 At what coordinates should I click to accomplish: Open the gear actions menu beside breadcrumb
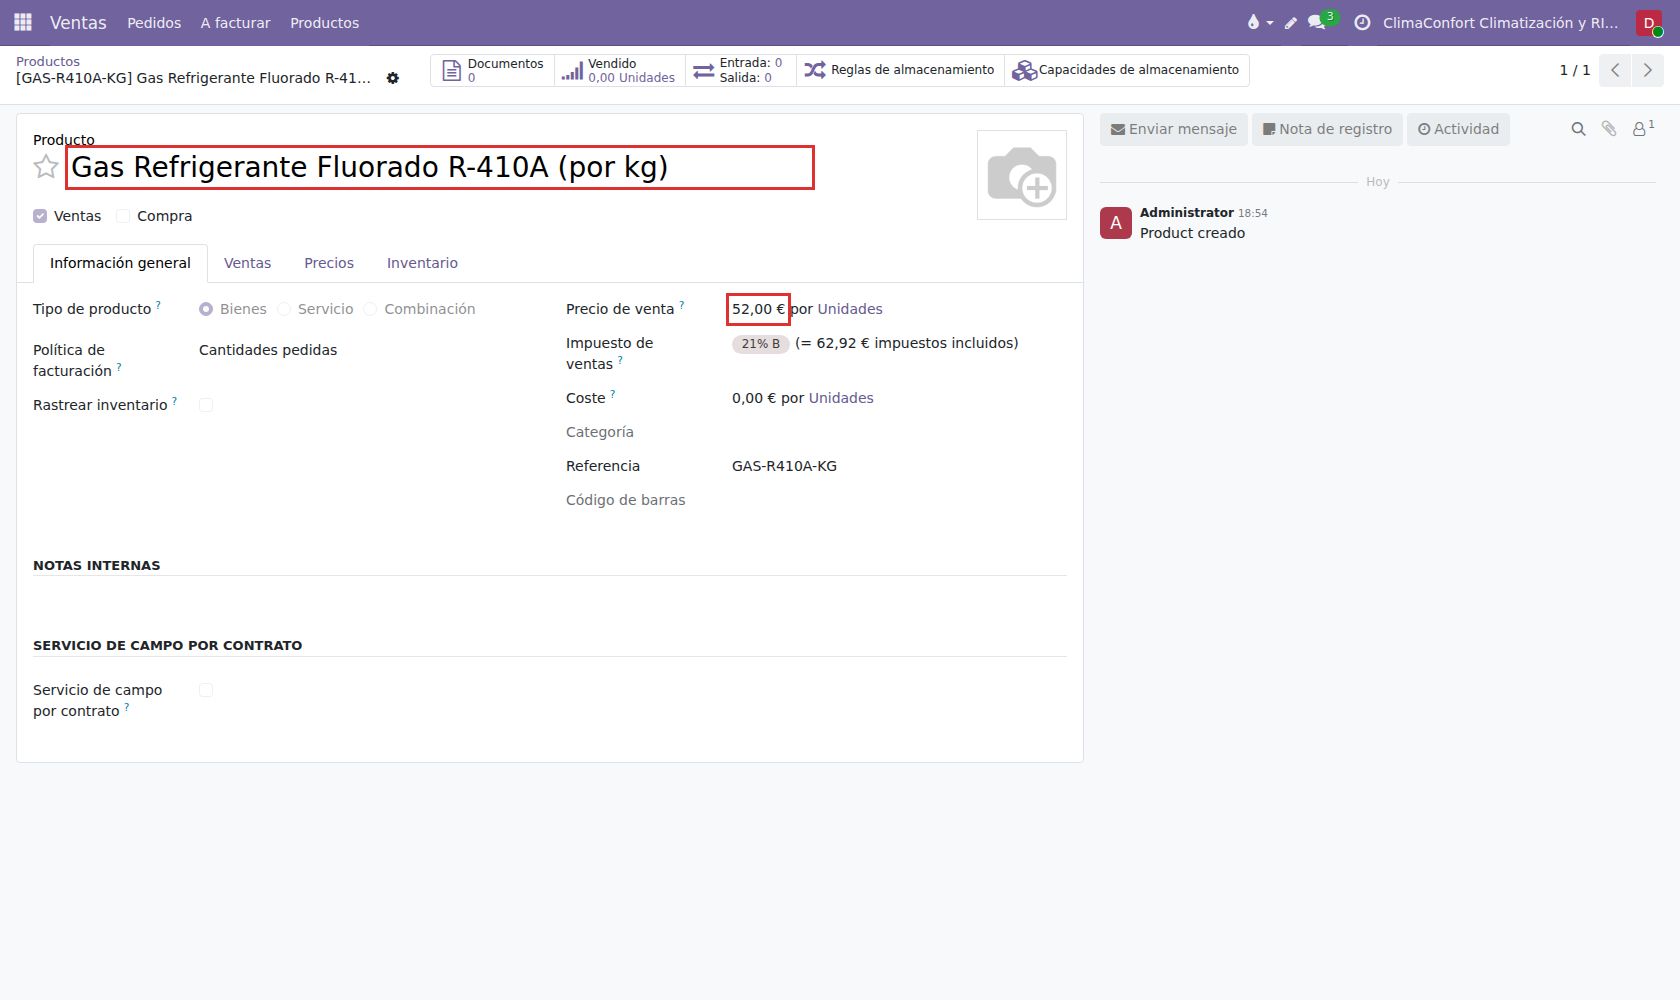click(x=393, y=78)
